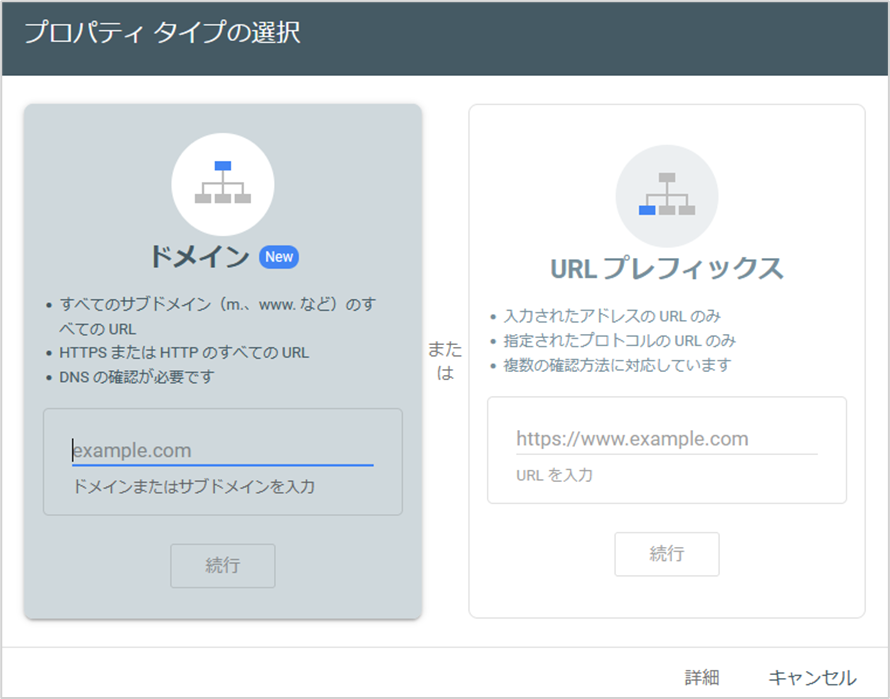Click the 'すべてのサブドメイン' bullet text
Screen dimensions: 890x699
(x=217, y=316)
